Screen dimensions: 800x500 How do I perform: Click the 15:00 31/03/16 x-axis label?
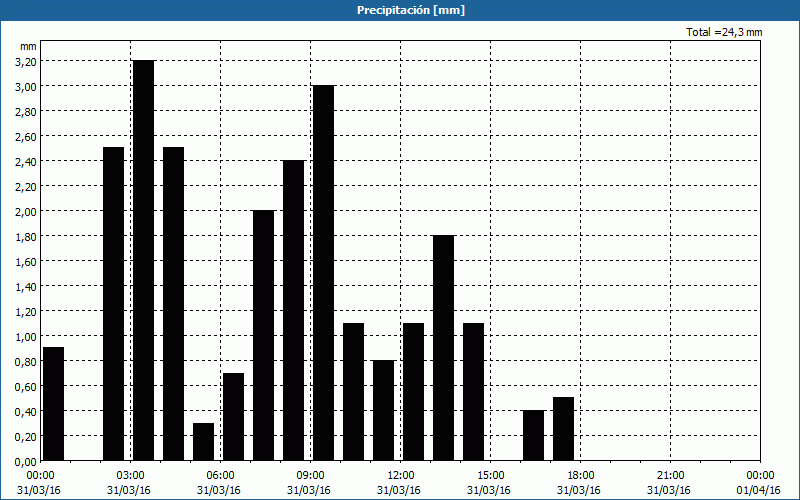tap(489, 483)
